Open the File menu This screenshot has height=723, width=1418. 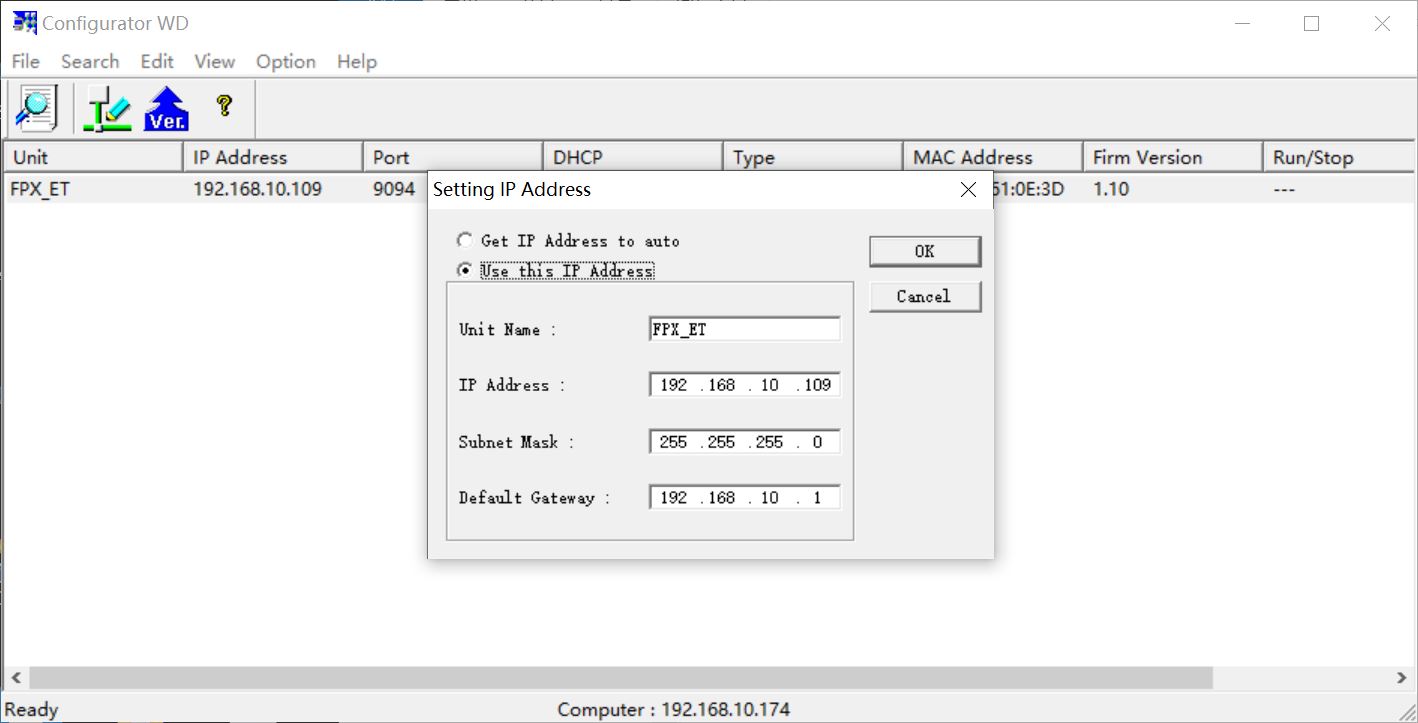coord(25,62)
